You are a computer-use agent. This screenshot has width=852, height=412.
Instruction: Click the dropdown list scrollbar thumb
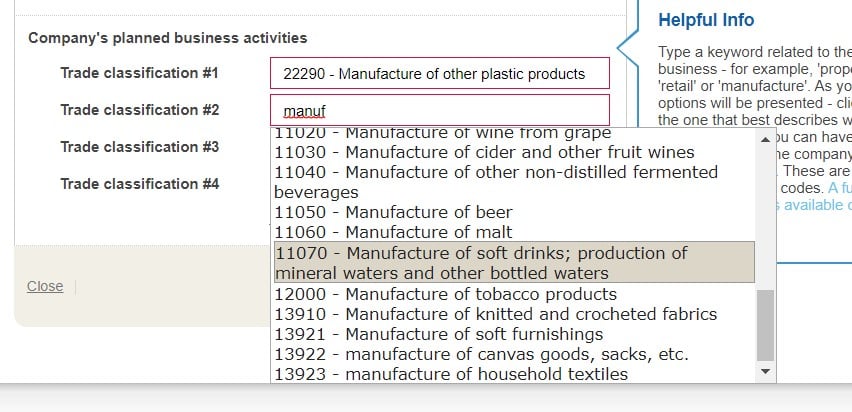click(x=766, y=326)
